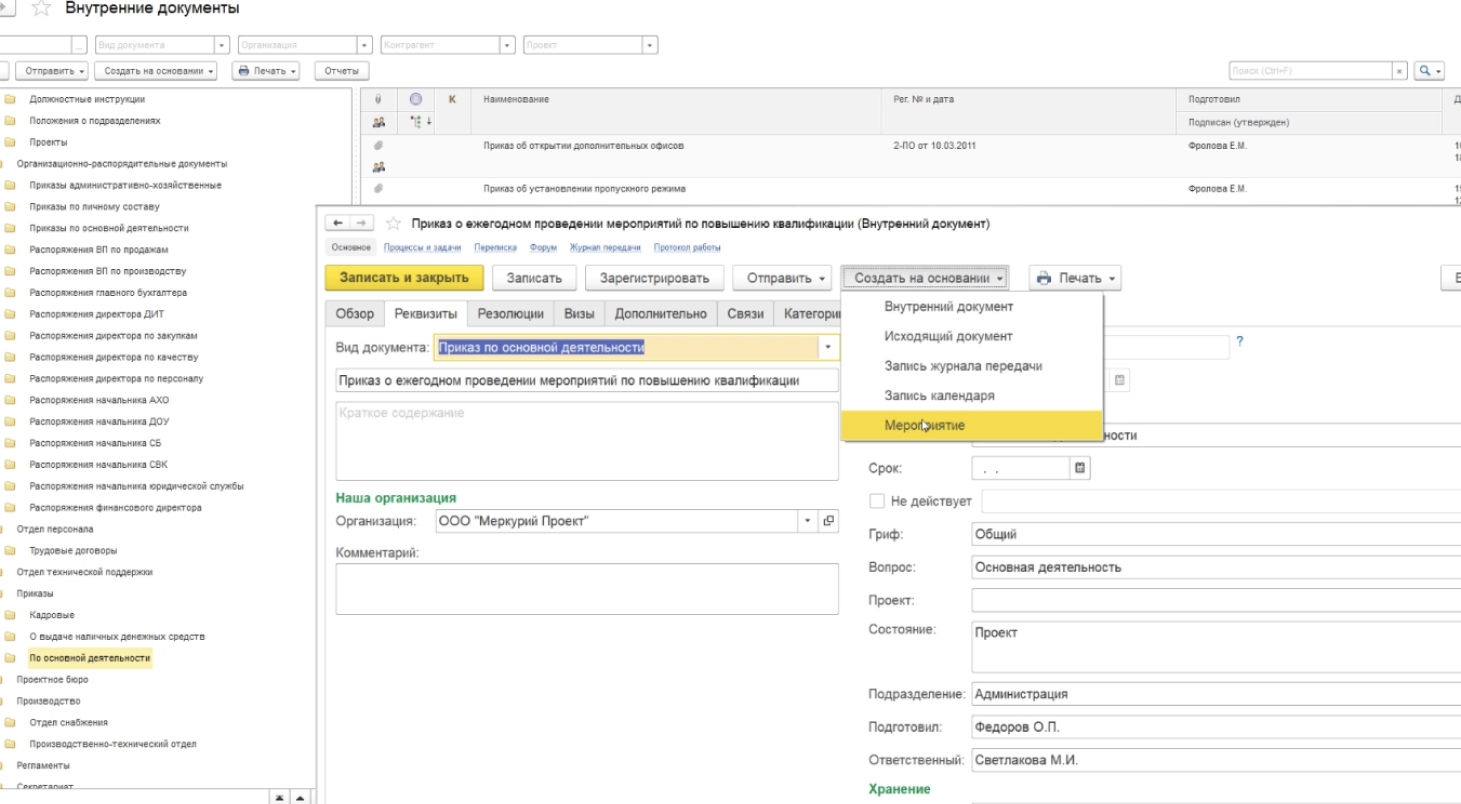Open the Организация link icon beside ООО Меркурий Проект

point(828,521)
